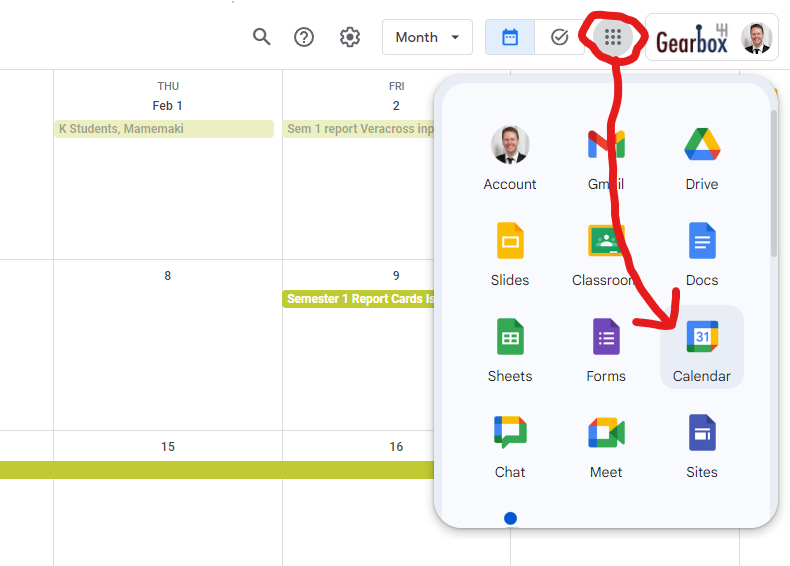Click the Google apps grid button
The width and height of the screenshot is (790, 566).
pyautogui.click(x=613, y=37)
